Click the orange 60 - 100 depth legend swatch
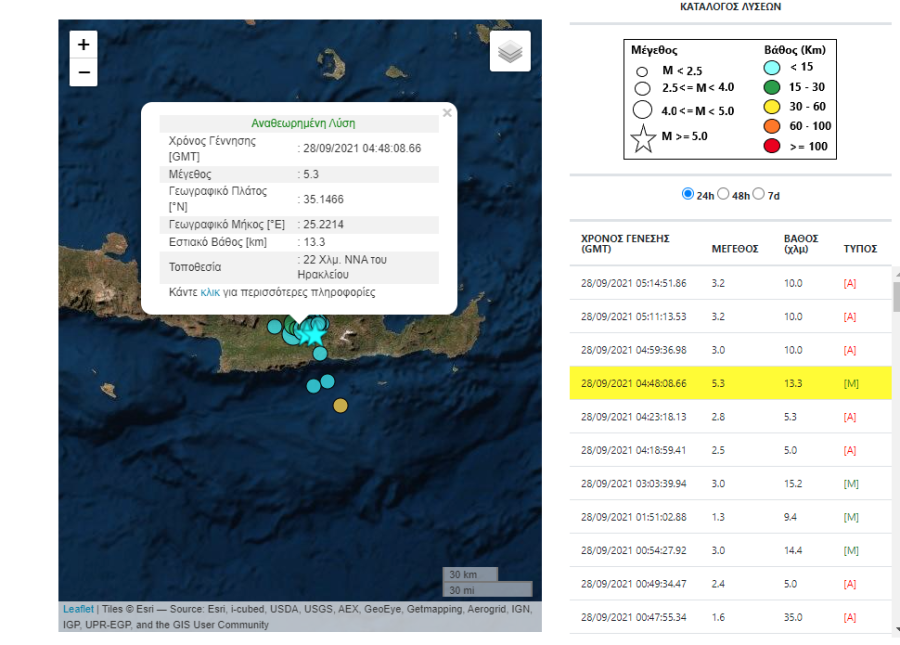900x645 pixels. pyautogui.click(x=771, y=126)
